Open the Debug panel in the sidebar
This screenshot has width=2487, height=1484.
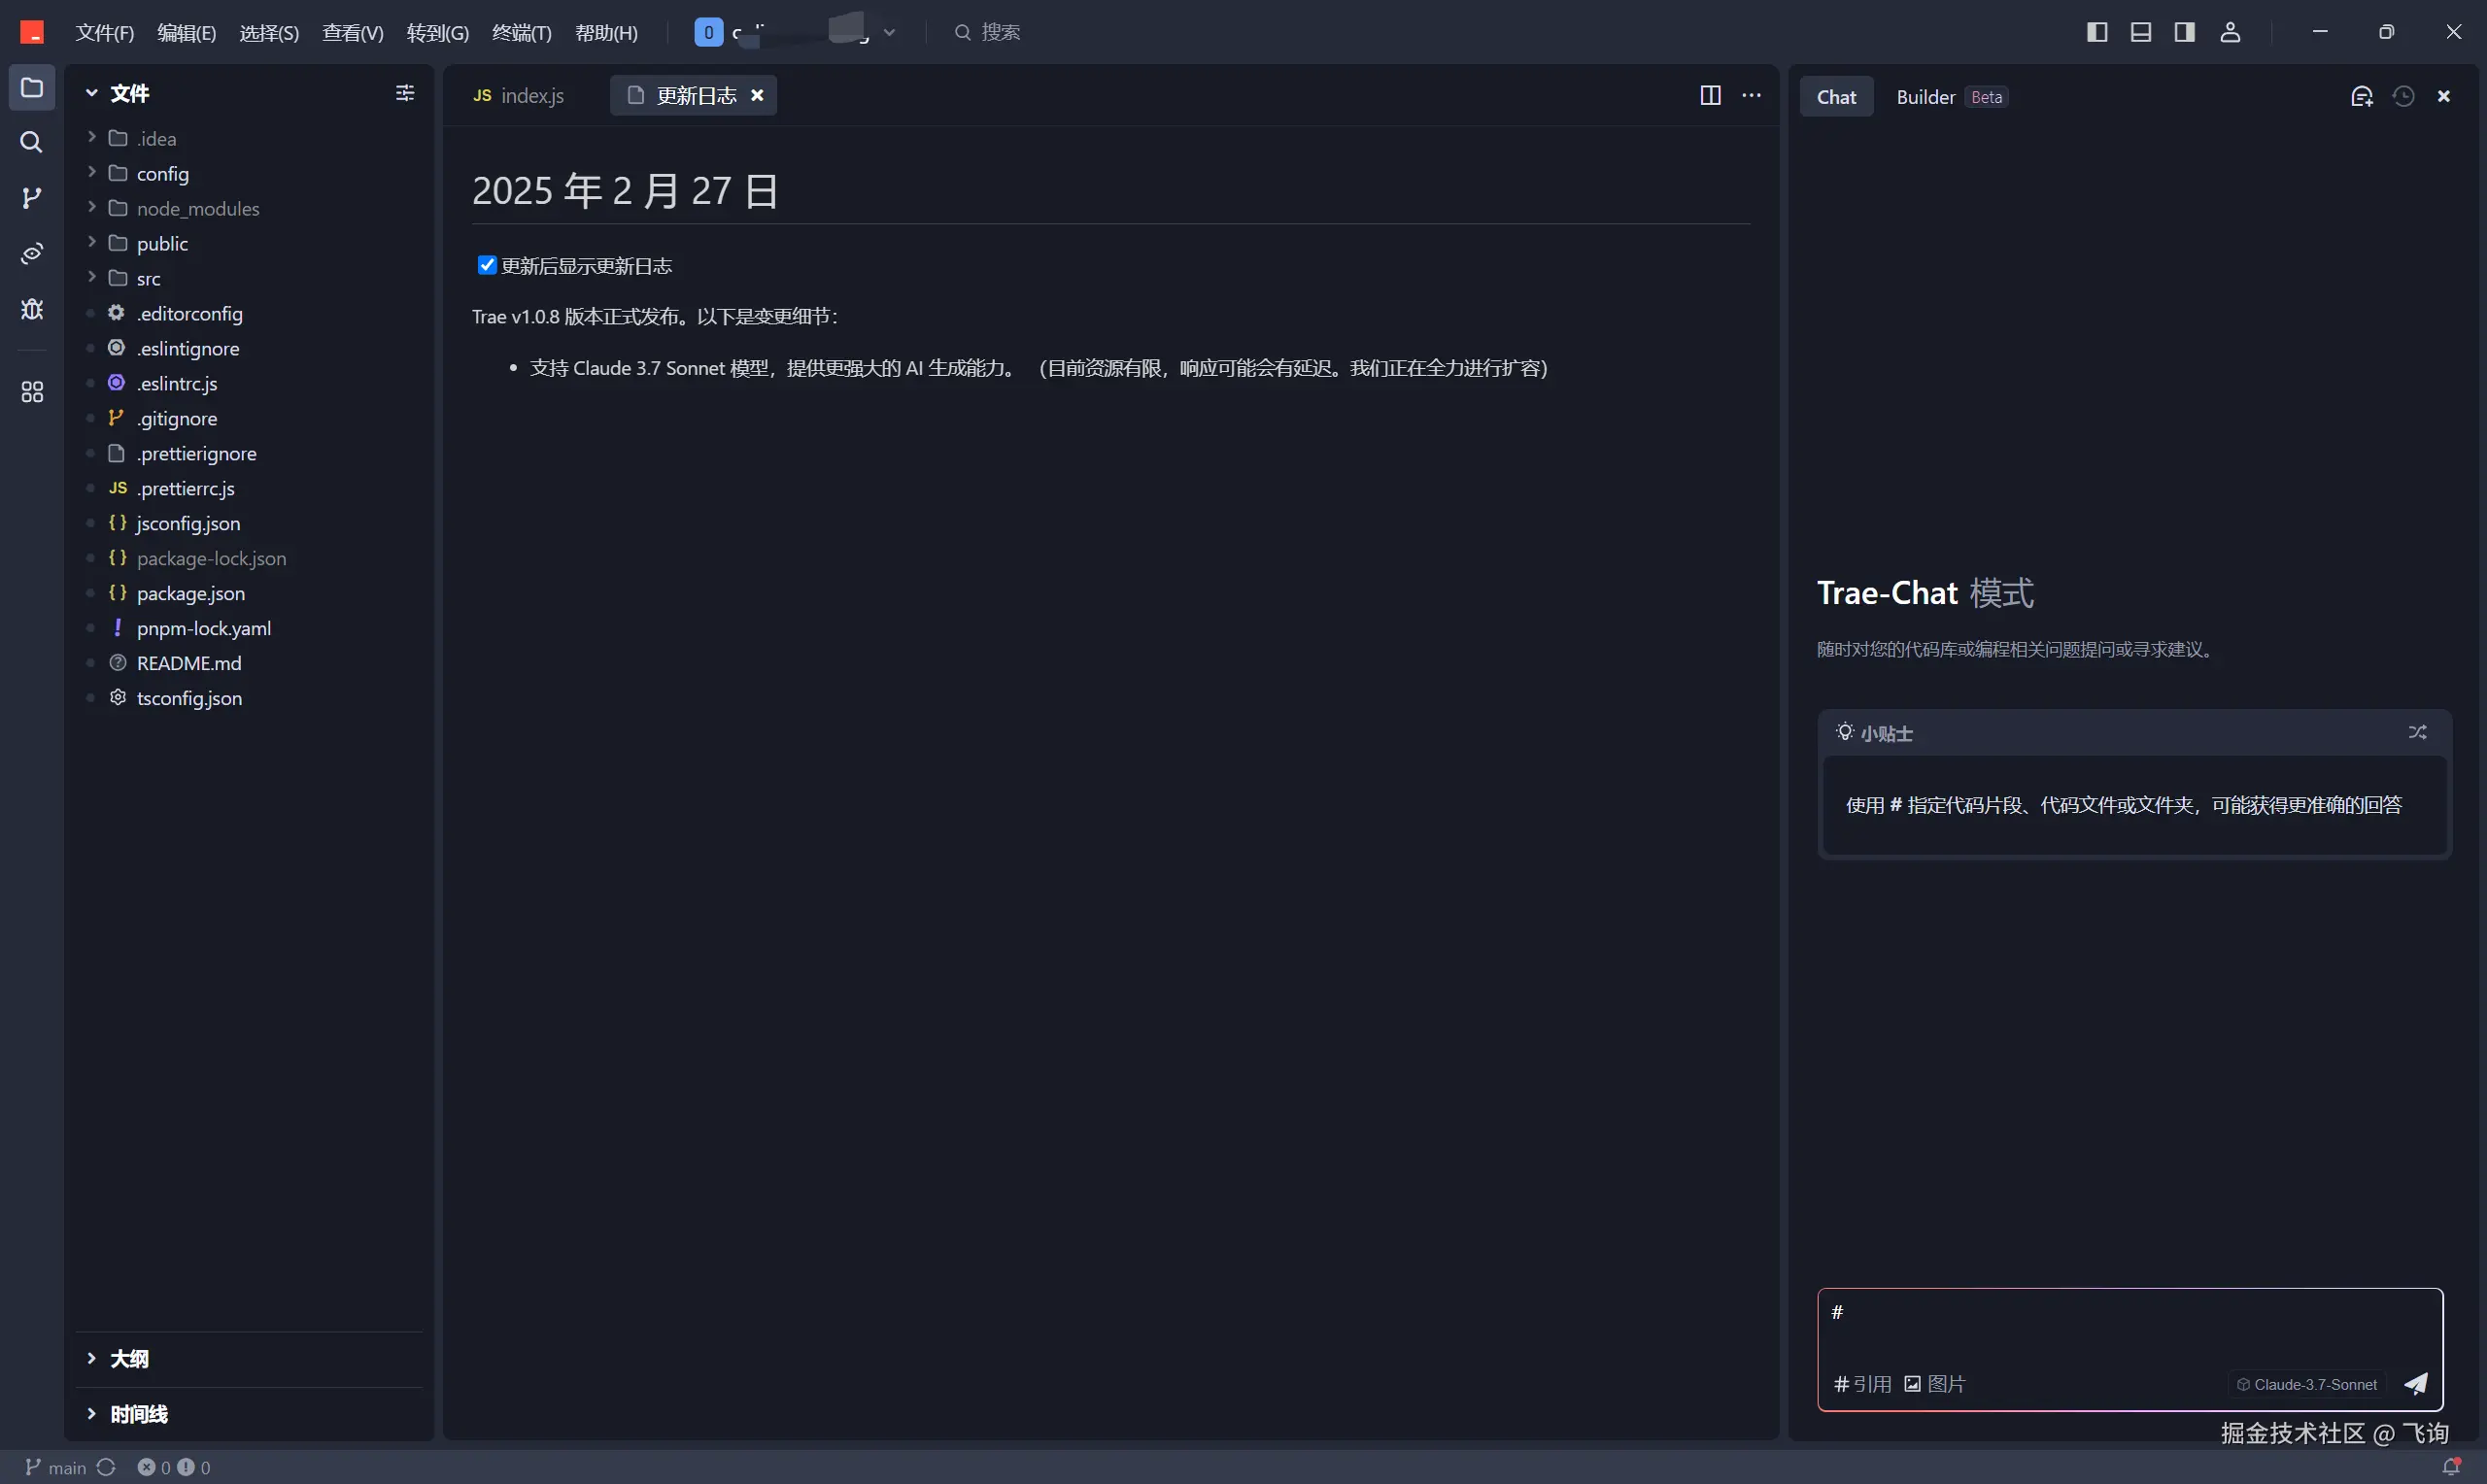coord(32,309)
